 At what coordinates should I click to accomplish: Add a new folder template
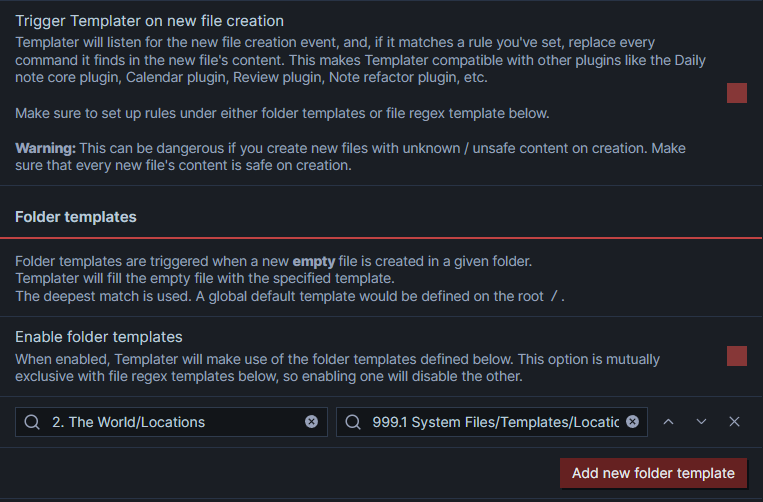click(653, 473)
